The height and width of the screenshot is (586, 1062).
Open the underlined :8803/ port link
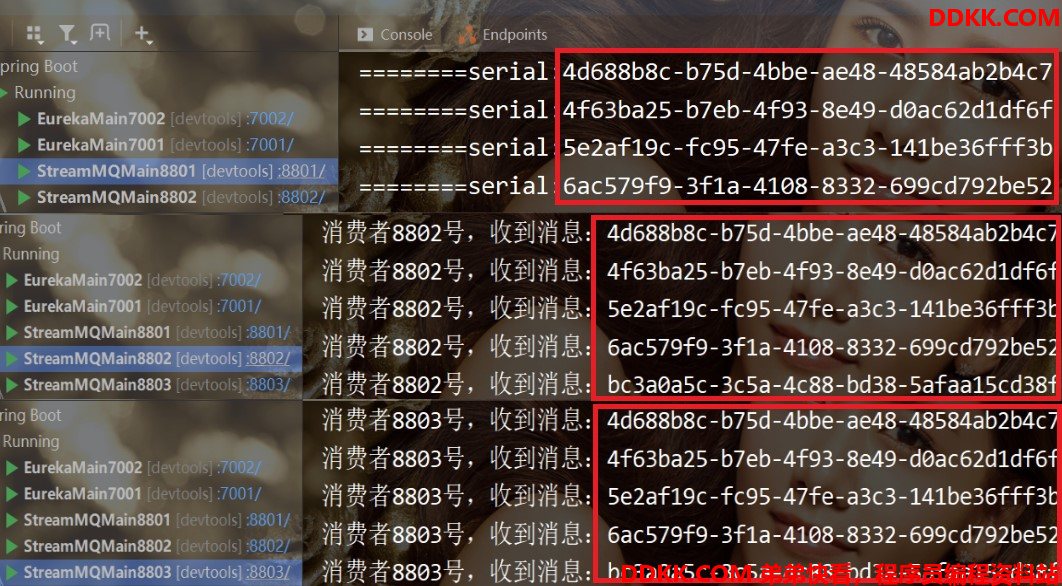tap(268, 572)
